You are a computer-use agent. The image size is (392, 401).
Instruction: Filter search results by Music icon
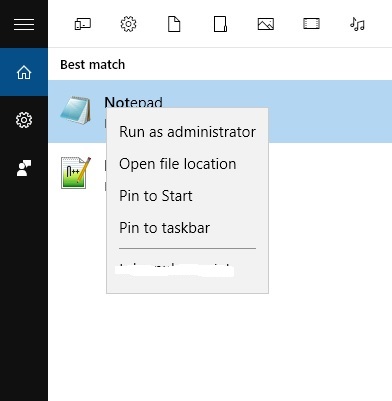pyautogui.click(x=357, y=24)
